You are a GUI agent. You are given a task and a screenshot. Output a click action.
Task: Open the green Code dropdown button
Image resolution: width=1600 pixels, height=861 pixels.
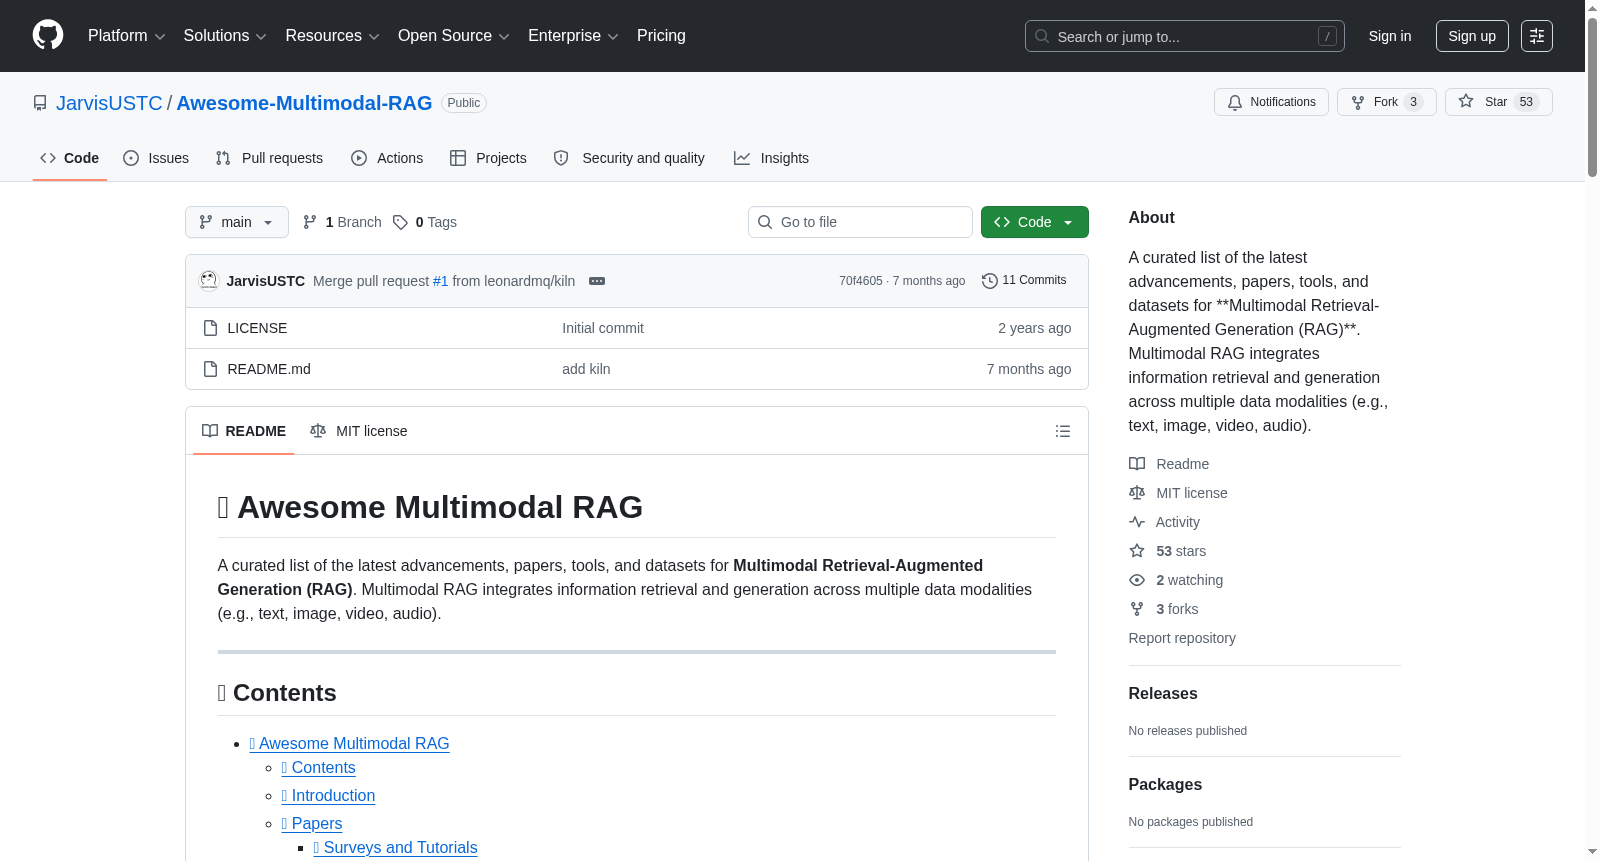point(1034,222)
